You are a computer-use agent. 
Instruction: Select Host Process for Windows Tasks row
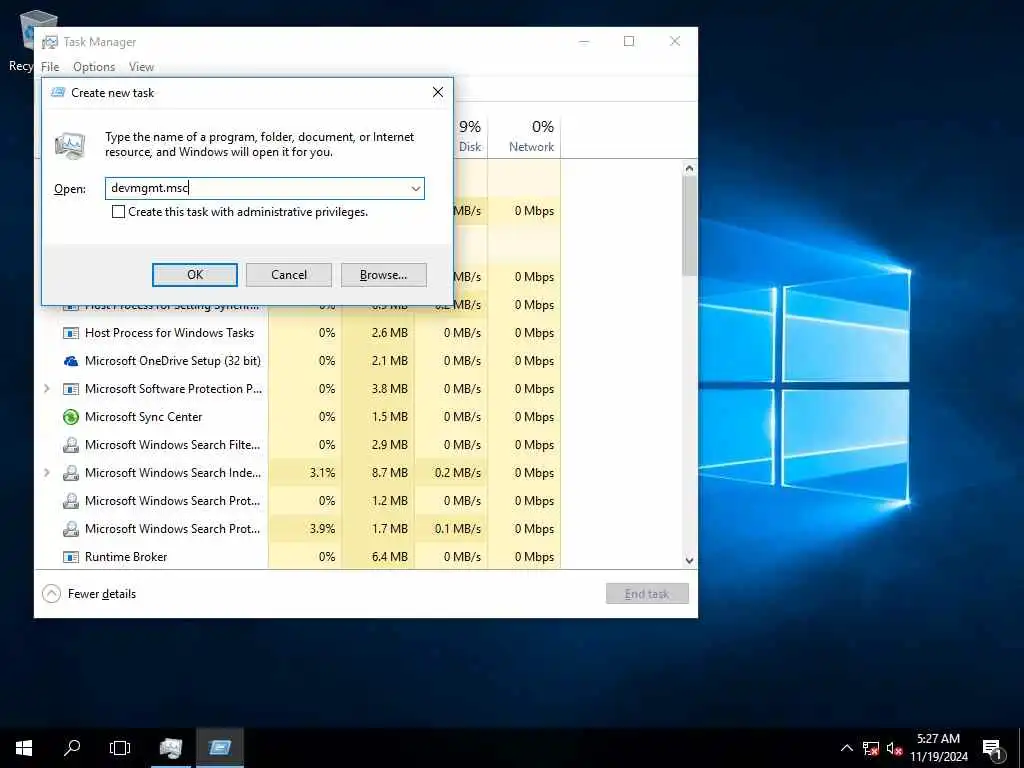click(298, 333)
